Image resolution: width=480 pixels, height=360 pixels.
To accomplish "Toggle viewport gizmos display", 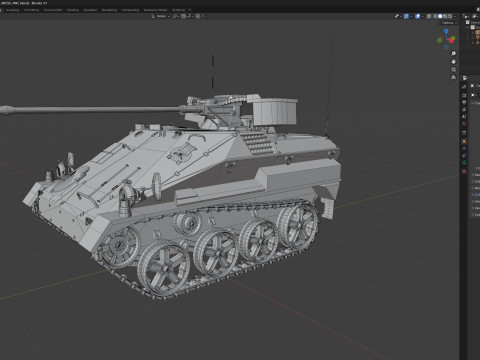I will coord(406,16).
